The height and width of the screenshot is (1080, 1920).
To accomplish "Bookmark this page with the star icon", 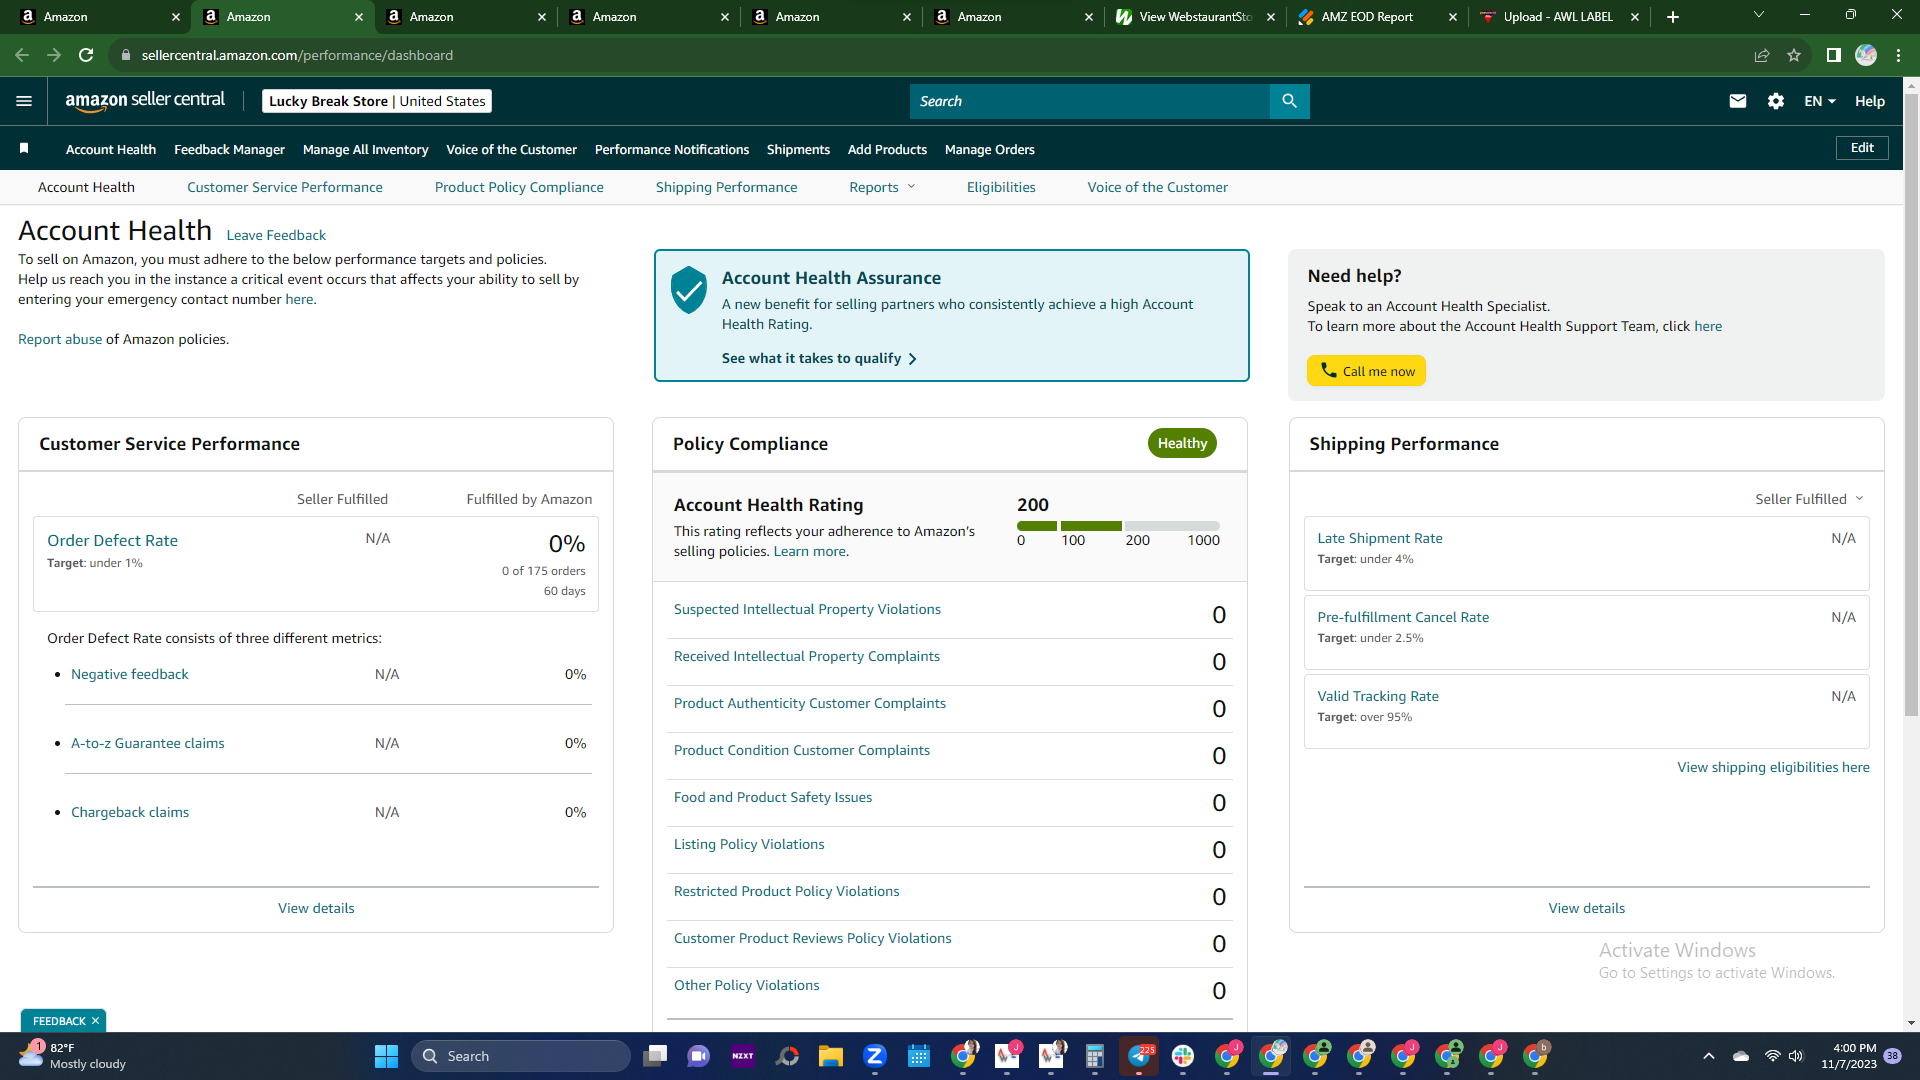I will pyautogui.click(x=1794, y=55).
